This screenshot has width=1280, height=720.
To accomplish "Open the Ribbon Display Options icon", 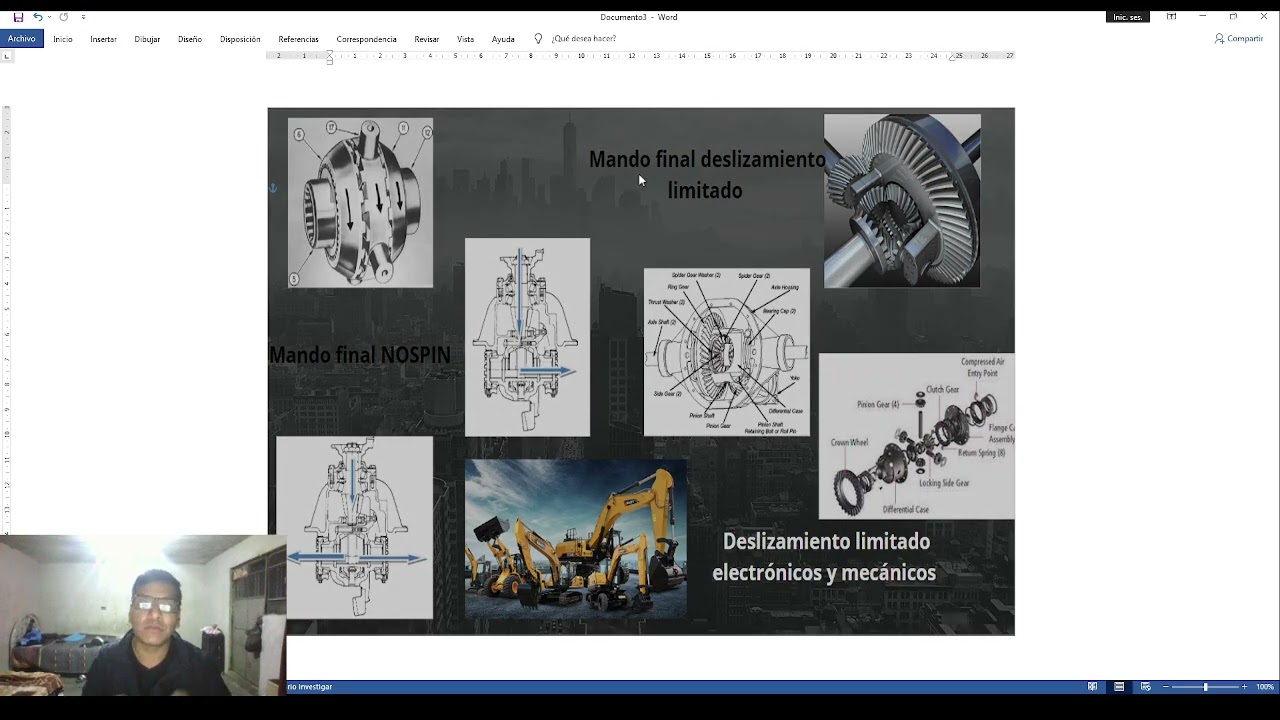I will point(1171,17).
